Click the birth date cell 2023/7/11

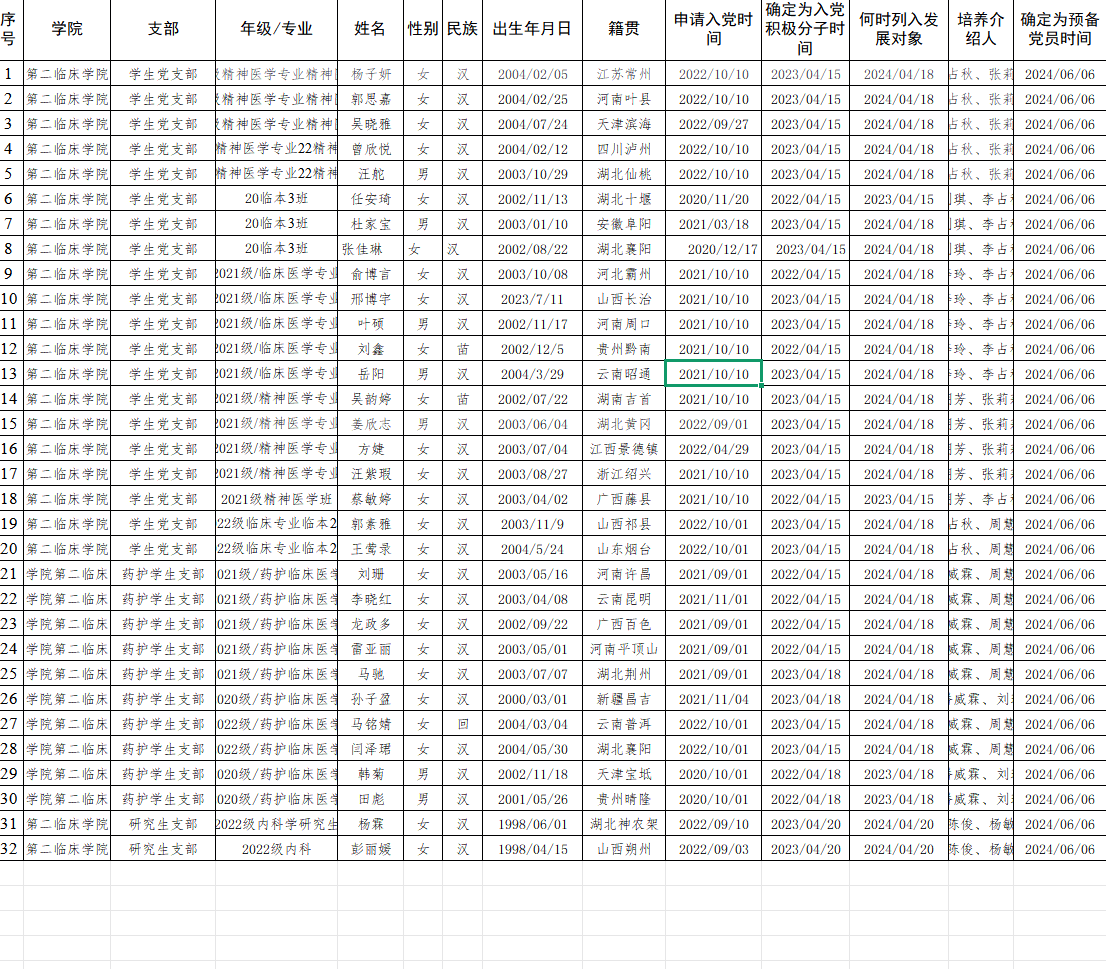532,299
